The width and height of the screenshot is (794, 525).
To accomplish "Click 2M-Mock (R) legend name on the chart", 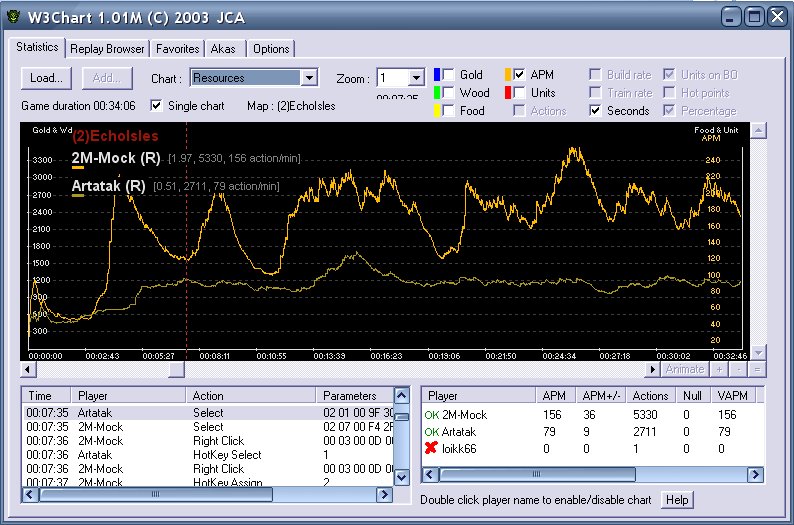I will coord(115,158).
